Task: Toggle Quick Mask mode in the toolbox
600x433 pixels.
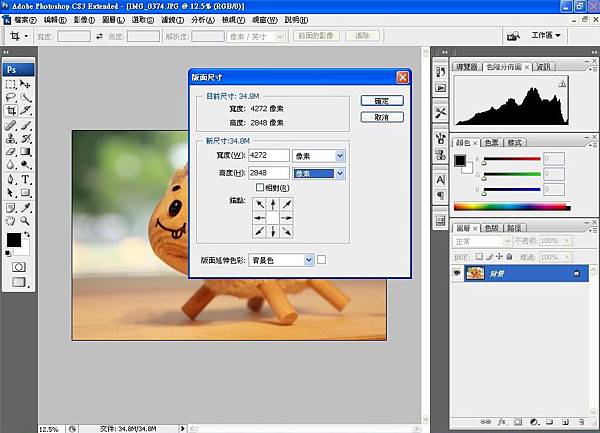Action: coord(18,267)
